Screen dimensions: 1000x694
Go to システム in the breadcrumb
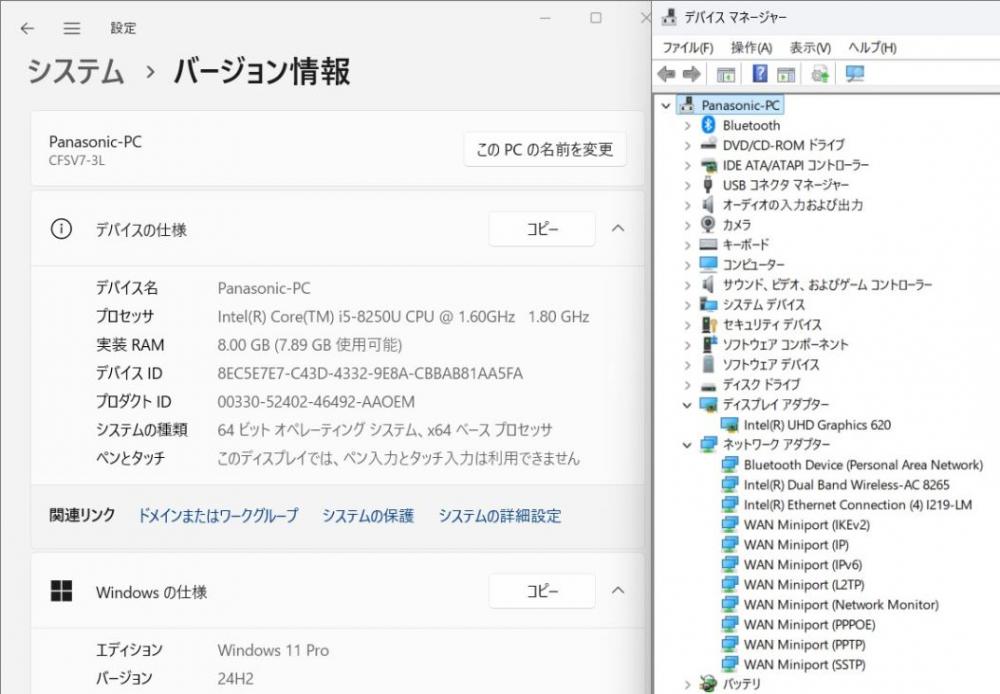pyautogui.click(x=75, y=71)
